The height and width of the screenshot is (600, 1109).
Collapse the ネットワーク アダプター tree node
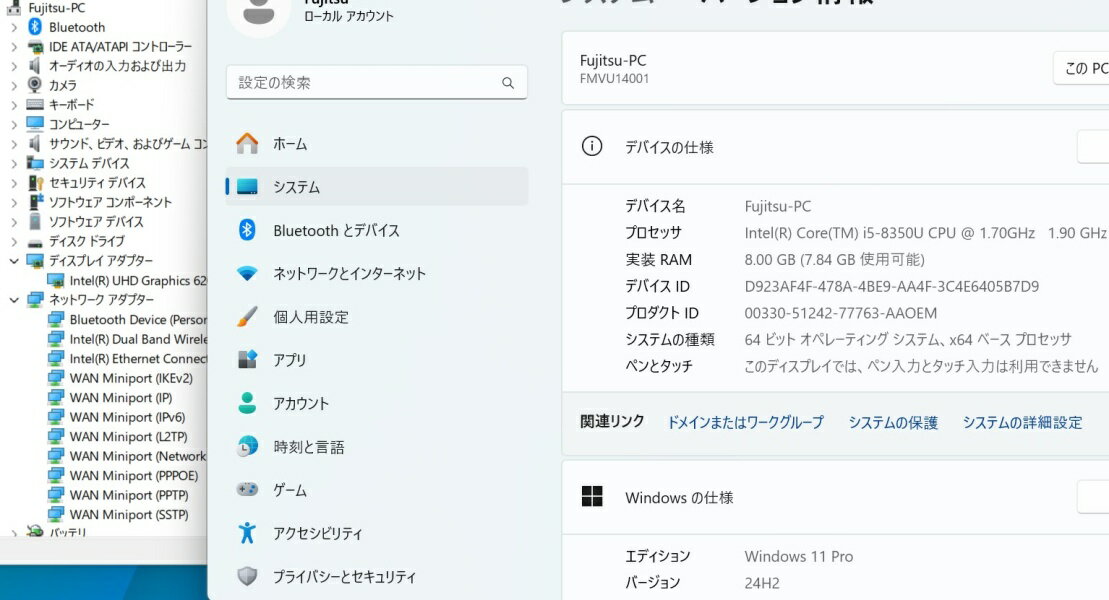13,300
